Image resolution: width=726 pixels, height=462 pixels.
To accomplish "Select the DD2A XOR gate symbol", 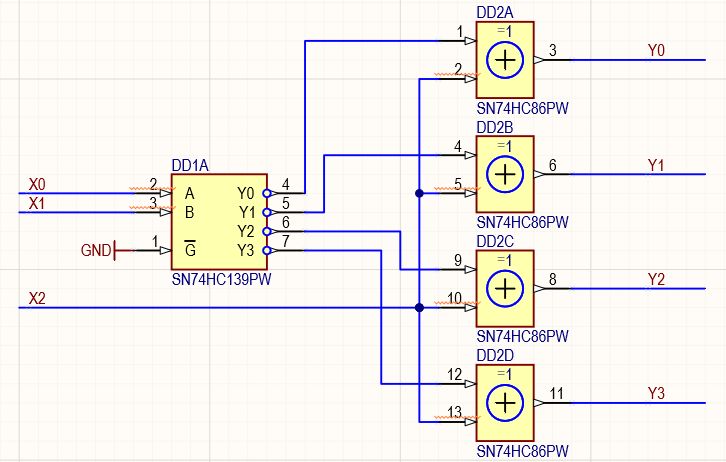I will [505, 60].
